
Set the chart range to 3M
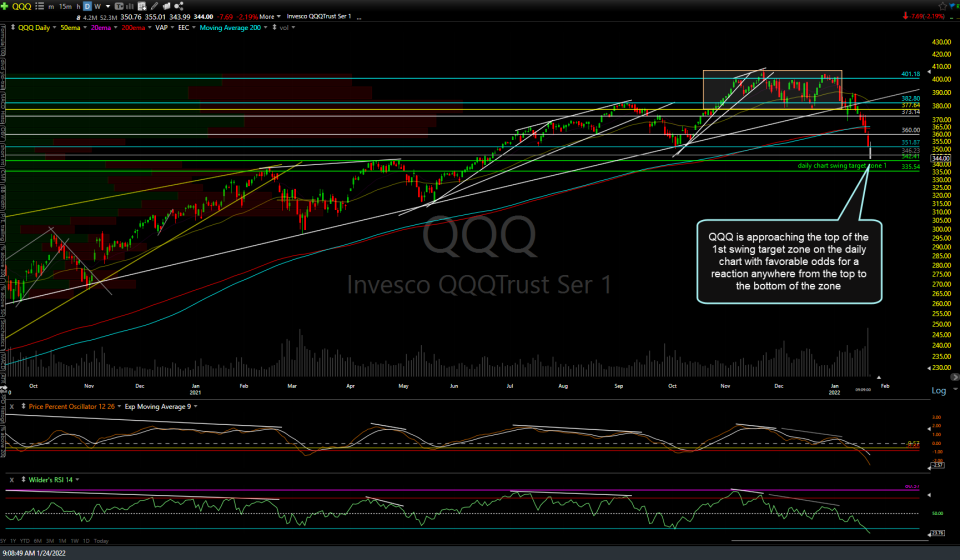[50, 541]
